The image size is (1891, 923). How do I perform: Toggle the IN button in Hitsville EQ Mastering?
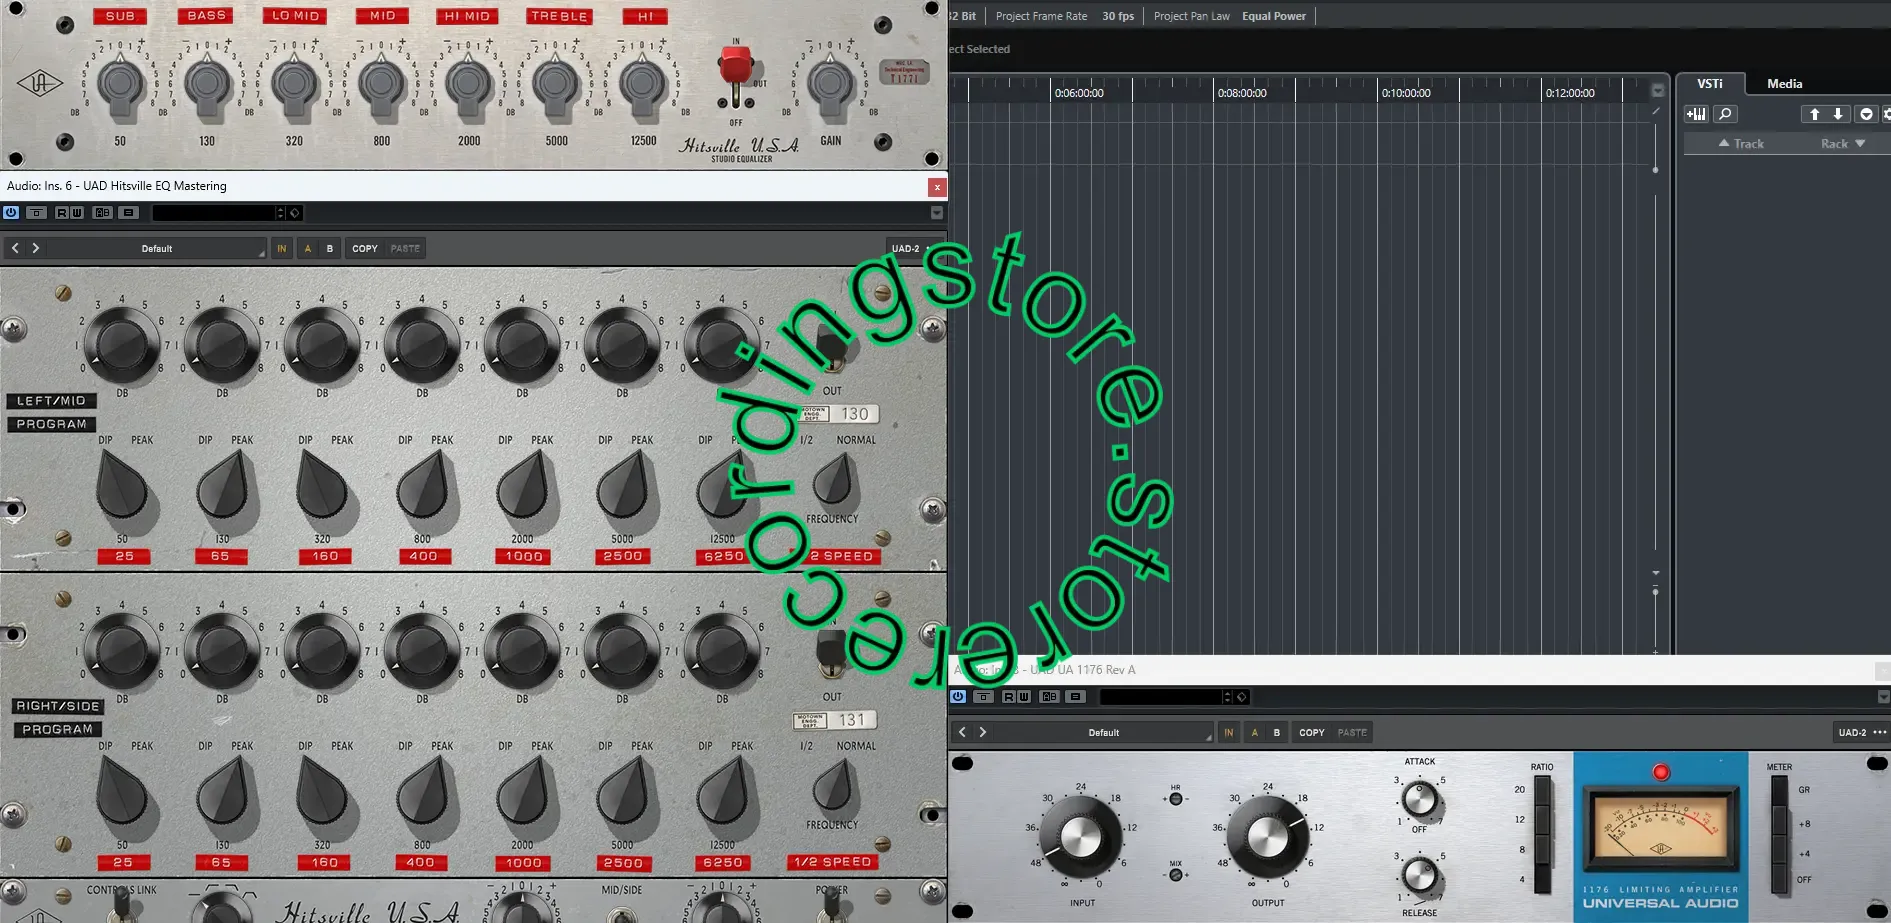(282, 248)
